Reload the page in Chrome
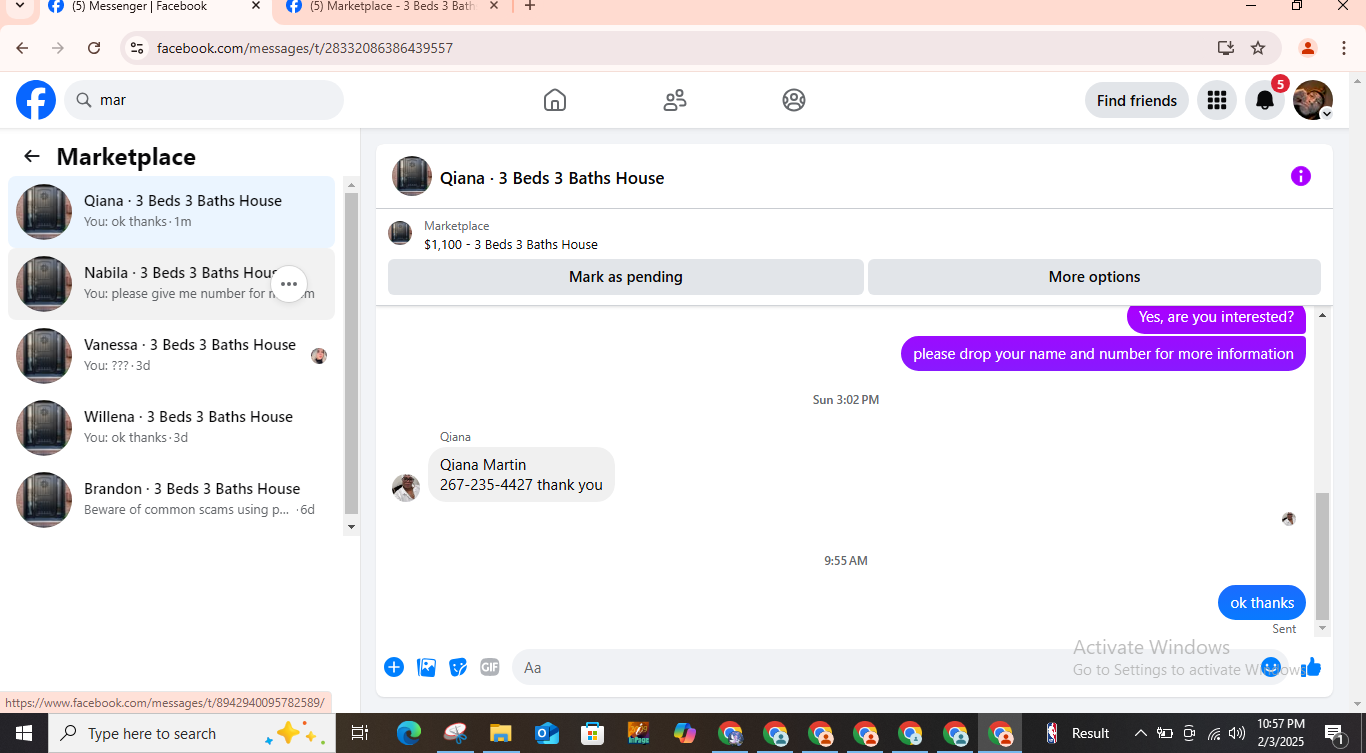The image size is (1366, 753). pos(94,48)
